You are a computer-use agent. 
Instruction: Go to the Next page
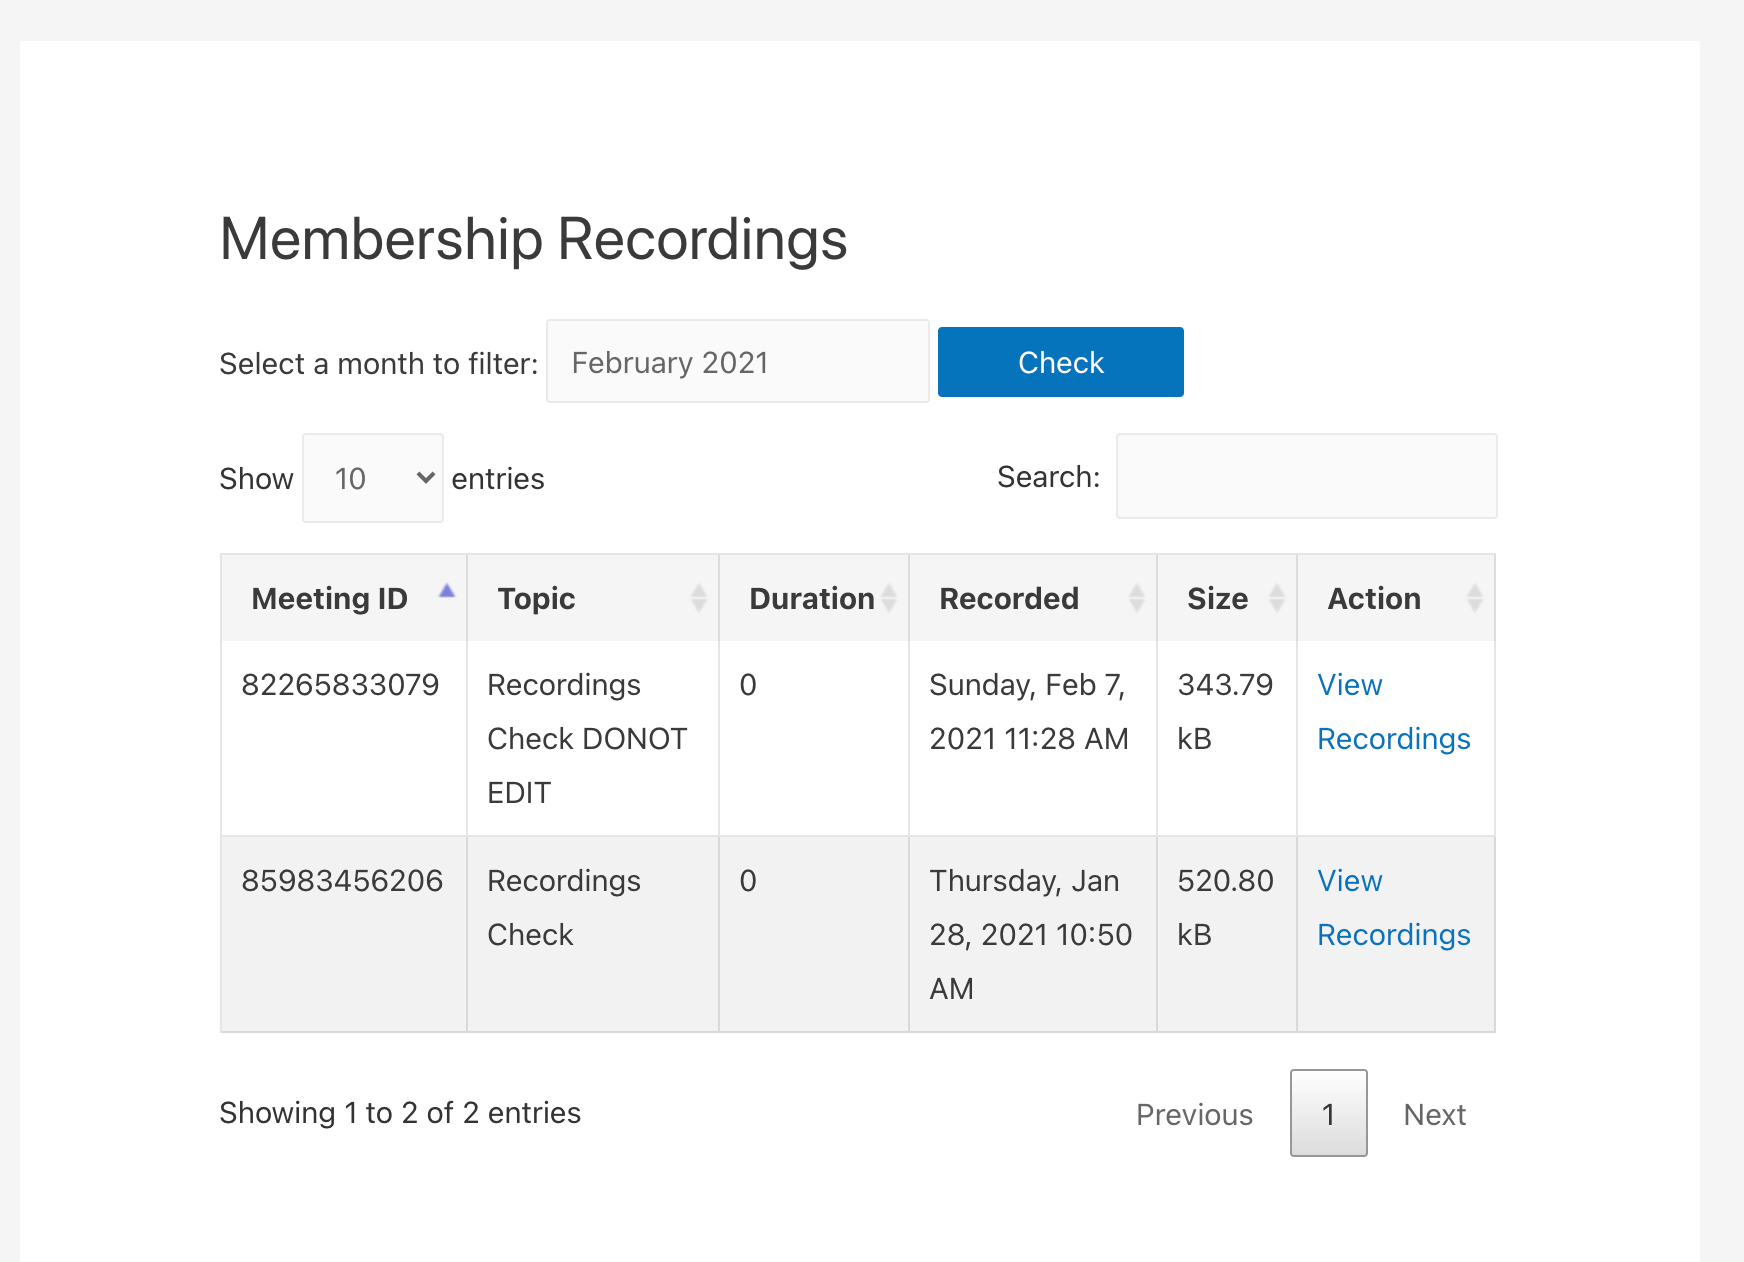click(x=1434, y=1114)
